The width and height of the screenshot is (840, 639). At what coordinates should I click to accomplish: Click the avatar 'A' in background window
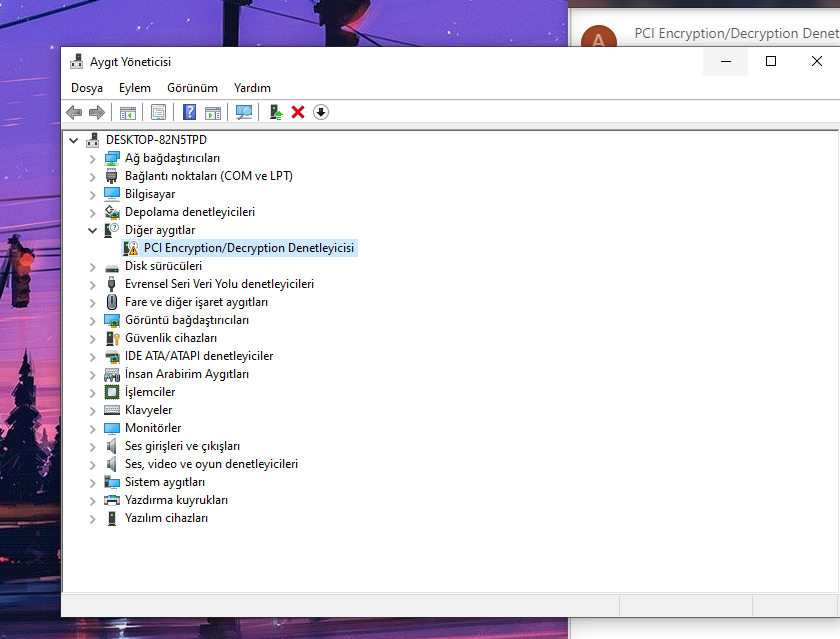pos(598,36)
